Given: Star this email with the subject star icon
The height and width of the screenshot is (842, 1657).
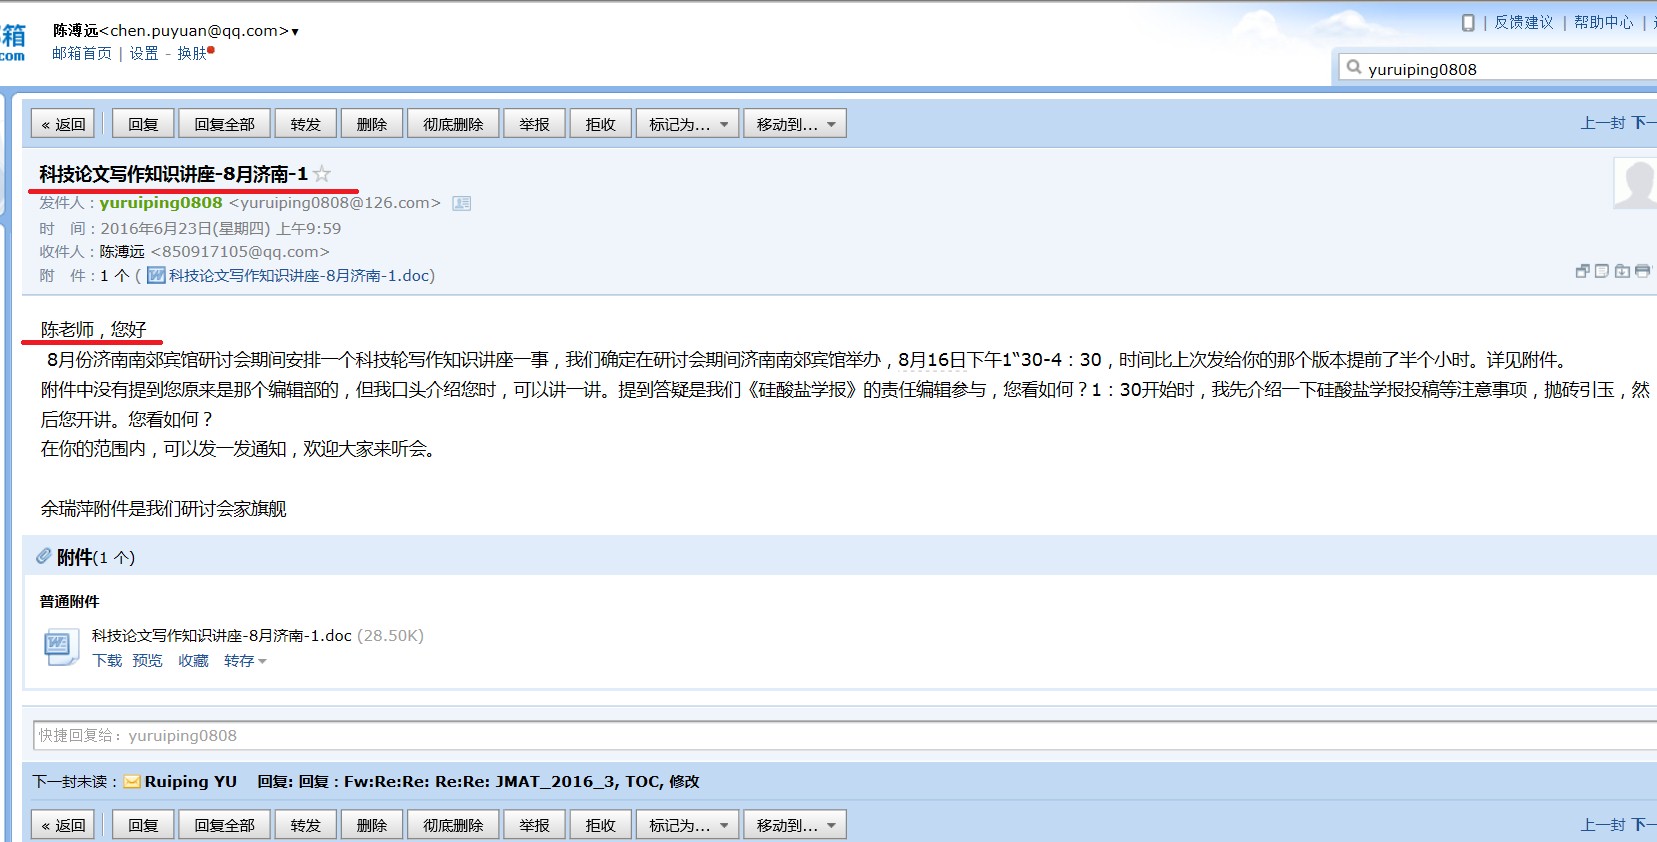Looking at the screenshot, I should 322,174.
